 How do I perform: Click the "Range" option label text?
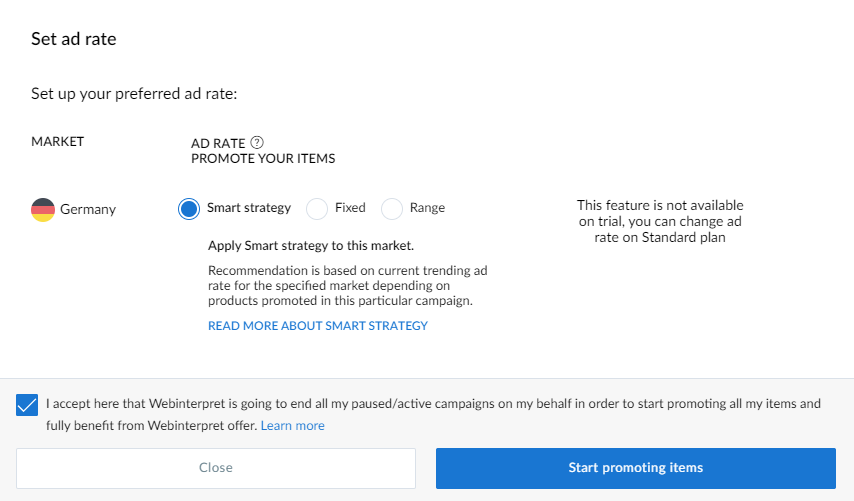(x=428, y=208)
